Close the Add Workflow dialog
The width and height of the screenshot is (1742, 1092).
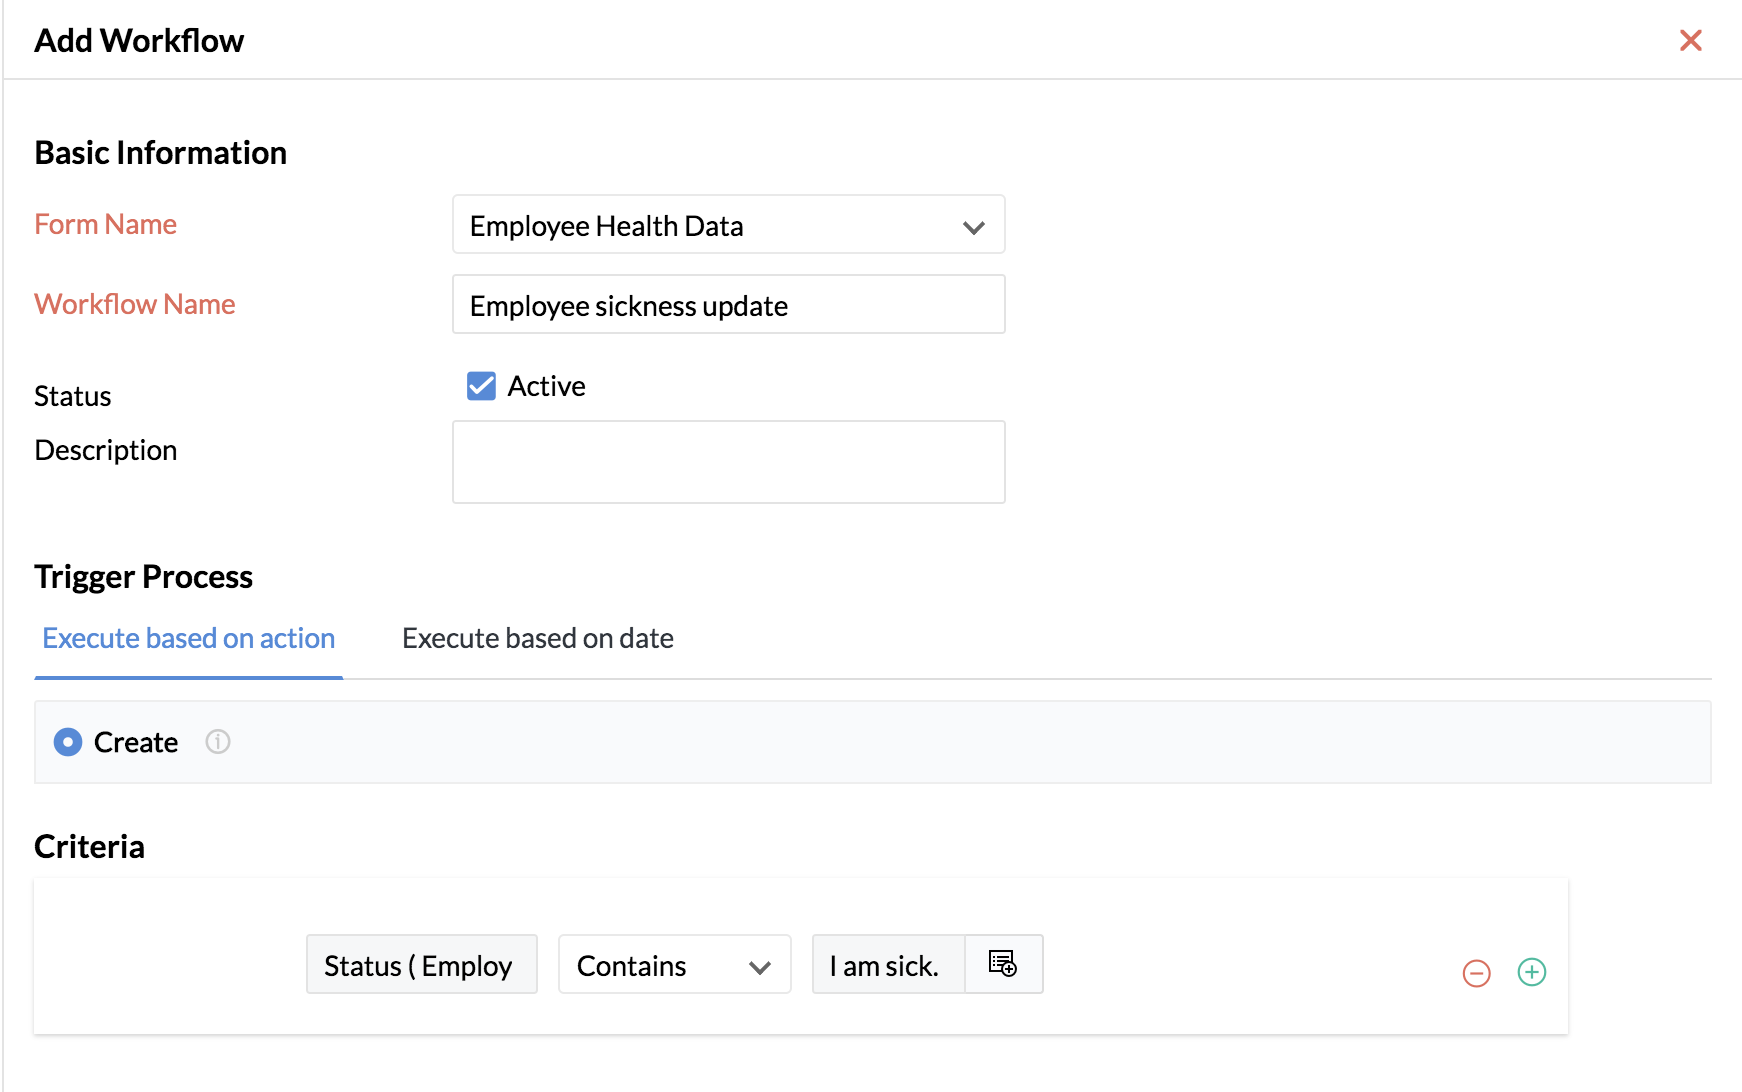[x=1690, y=40]
